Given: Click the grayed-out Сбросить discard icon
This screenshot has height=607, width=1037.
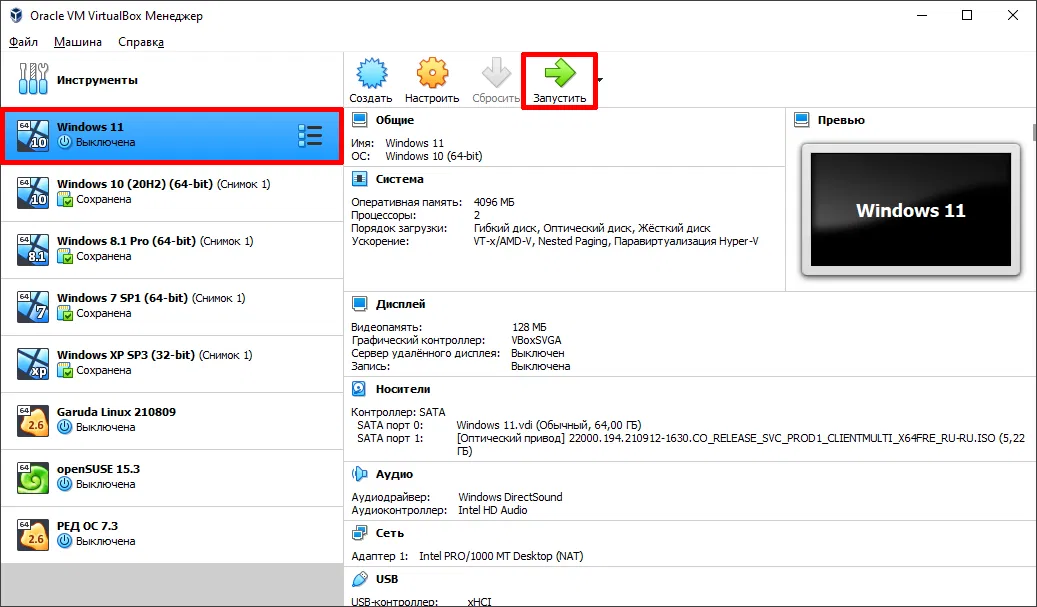Looking at the screenshot, I should pos(495,78).
